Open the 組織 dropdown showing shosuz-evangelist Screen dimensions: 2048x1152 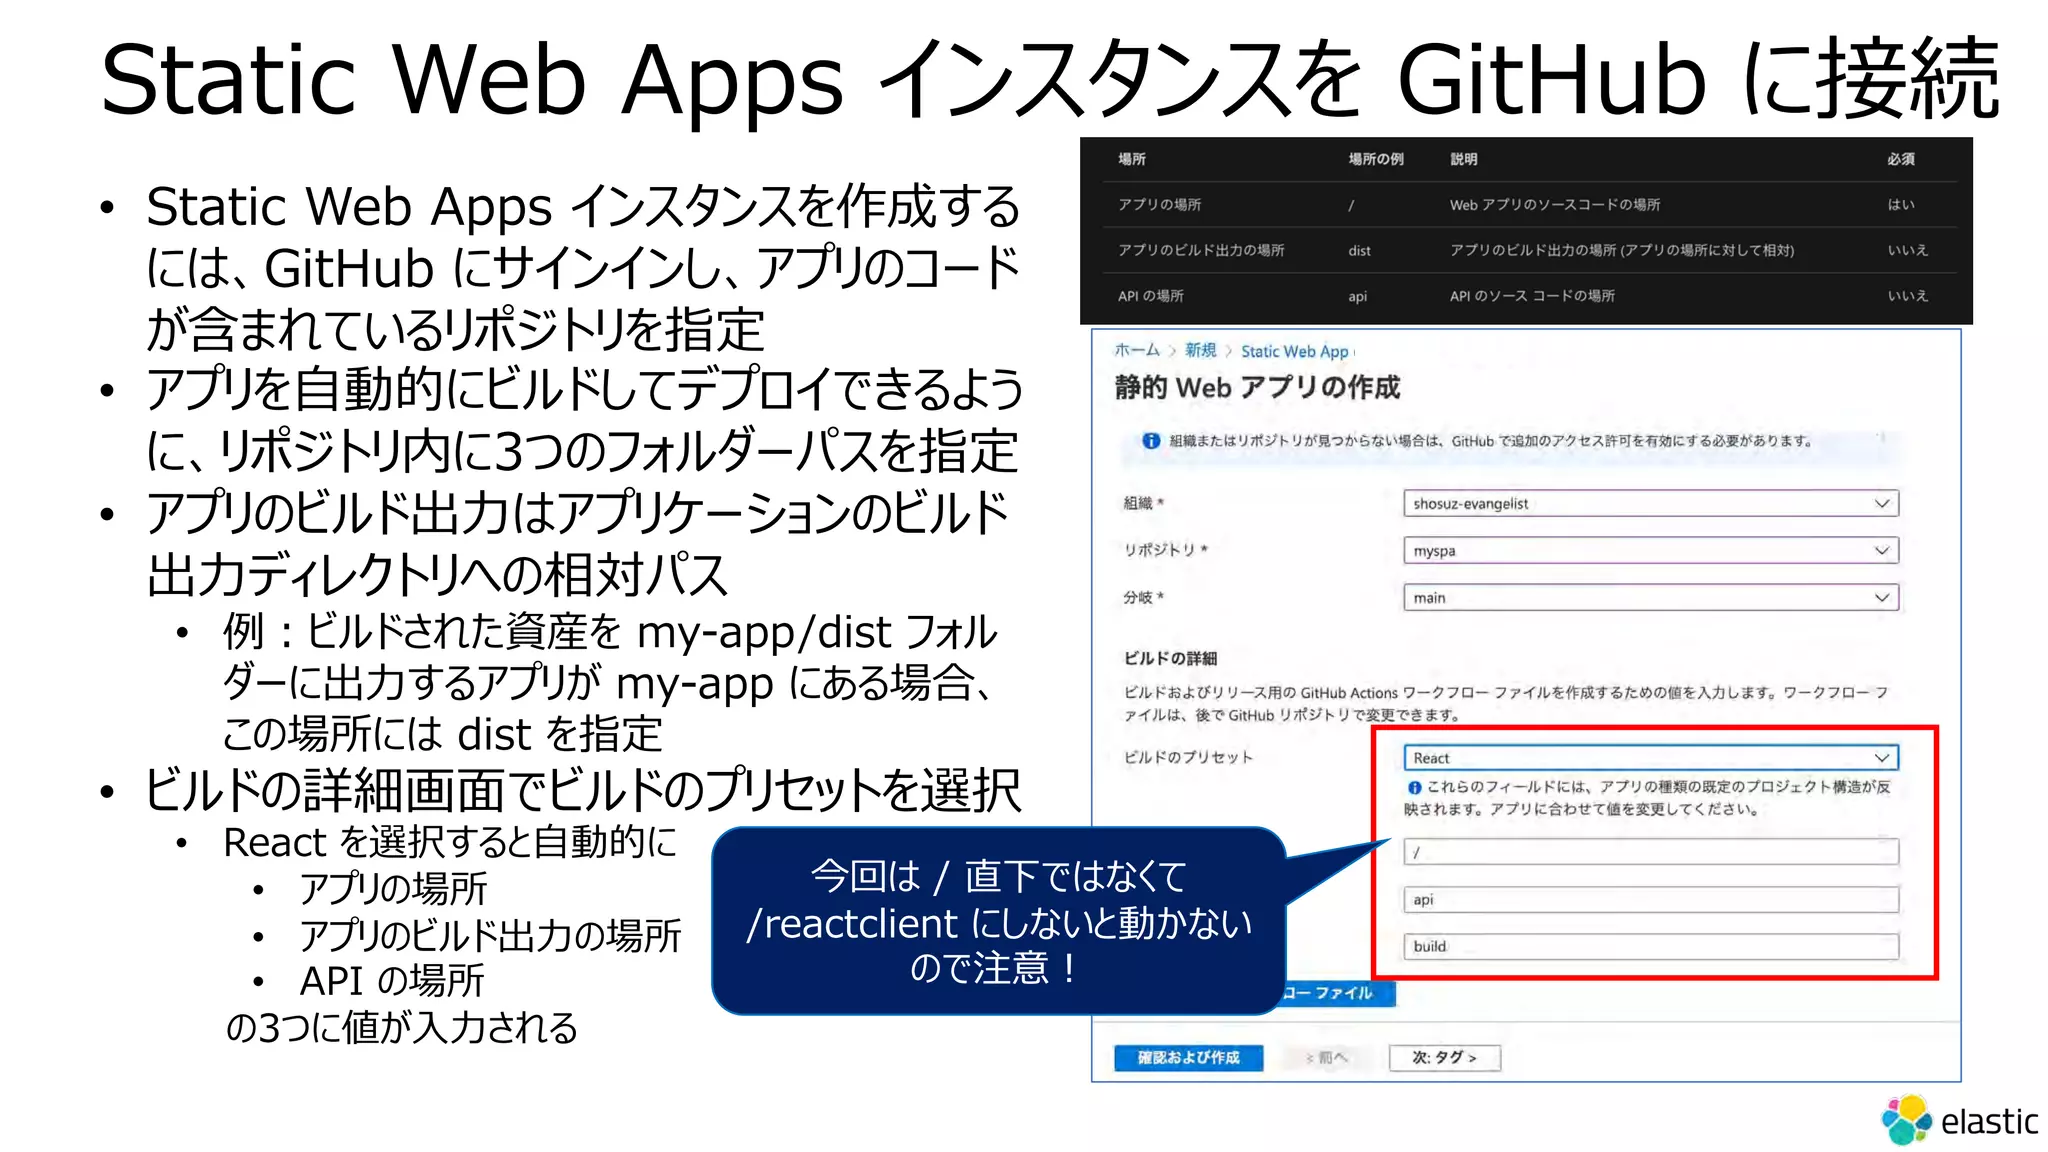click(1650, 503)
